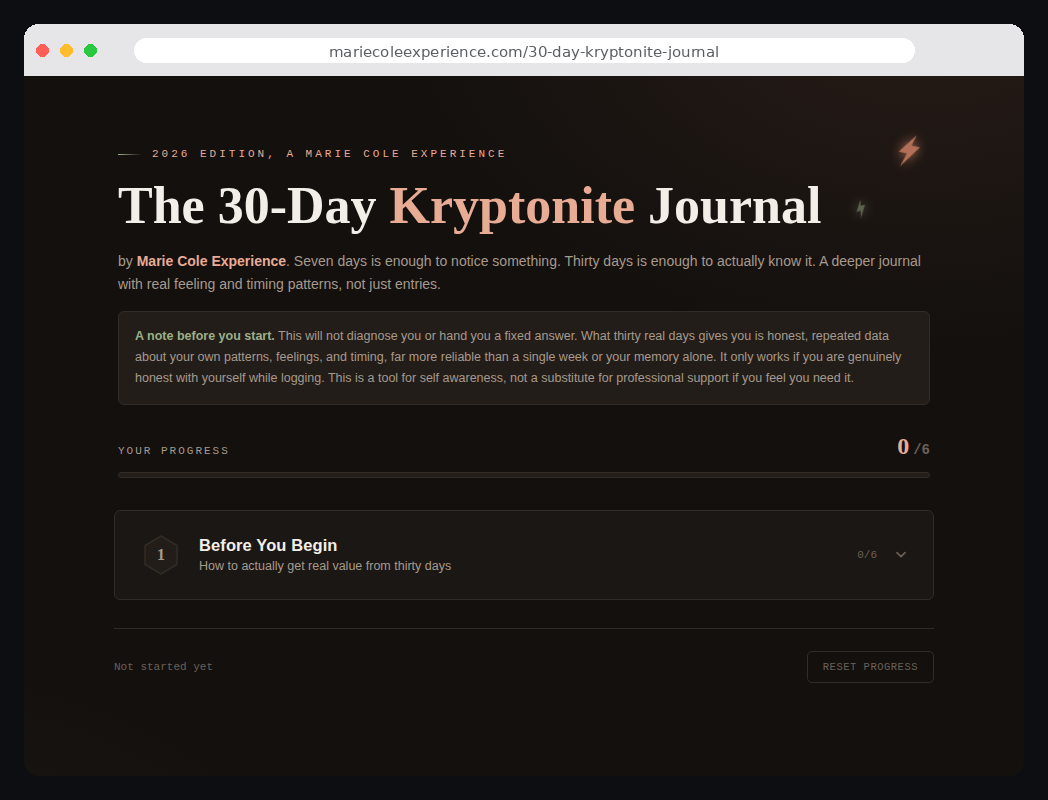Click the browser address bar URL
Viewport: 1048px width, 800px height.
click(524, 51)
